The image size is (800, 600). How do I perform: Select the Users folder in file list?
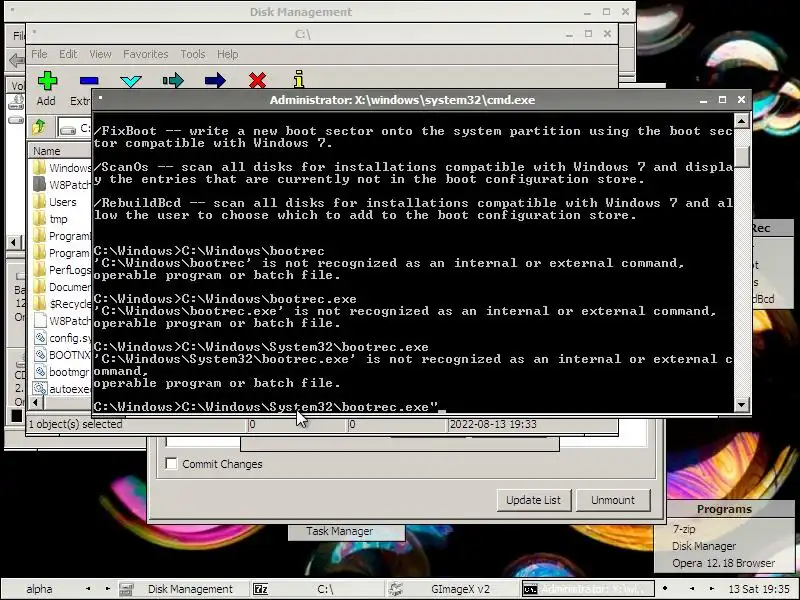62,202
